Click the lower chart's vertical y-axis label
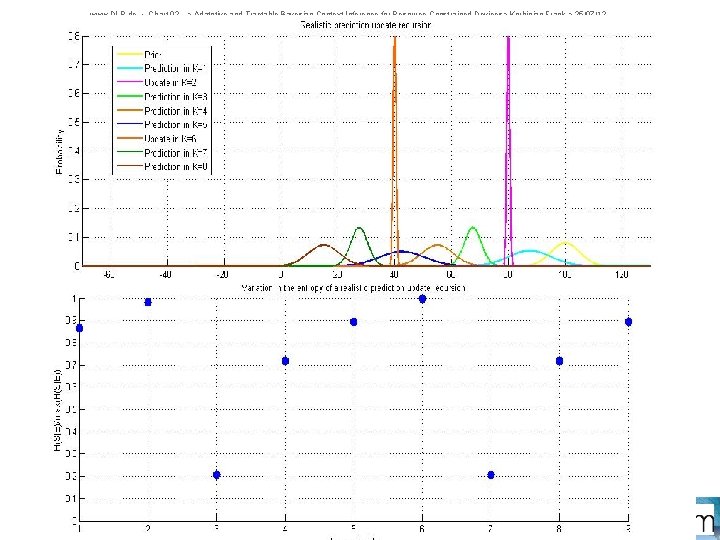The height and width of the screenshot is (540, 720). 57,410
